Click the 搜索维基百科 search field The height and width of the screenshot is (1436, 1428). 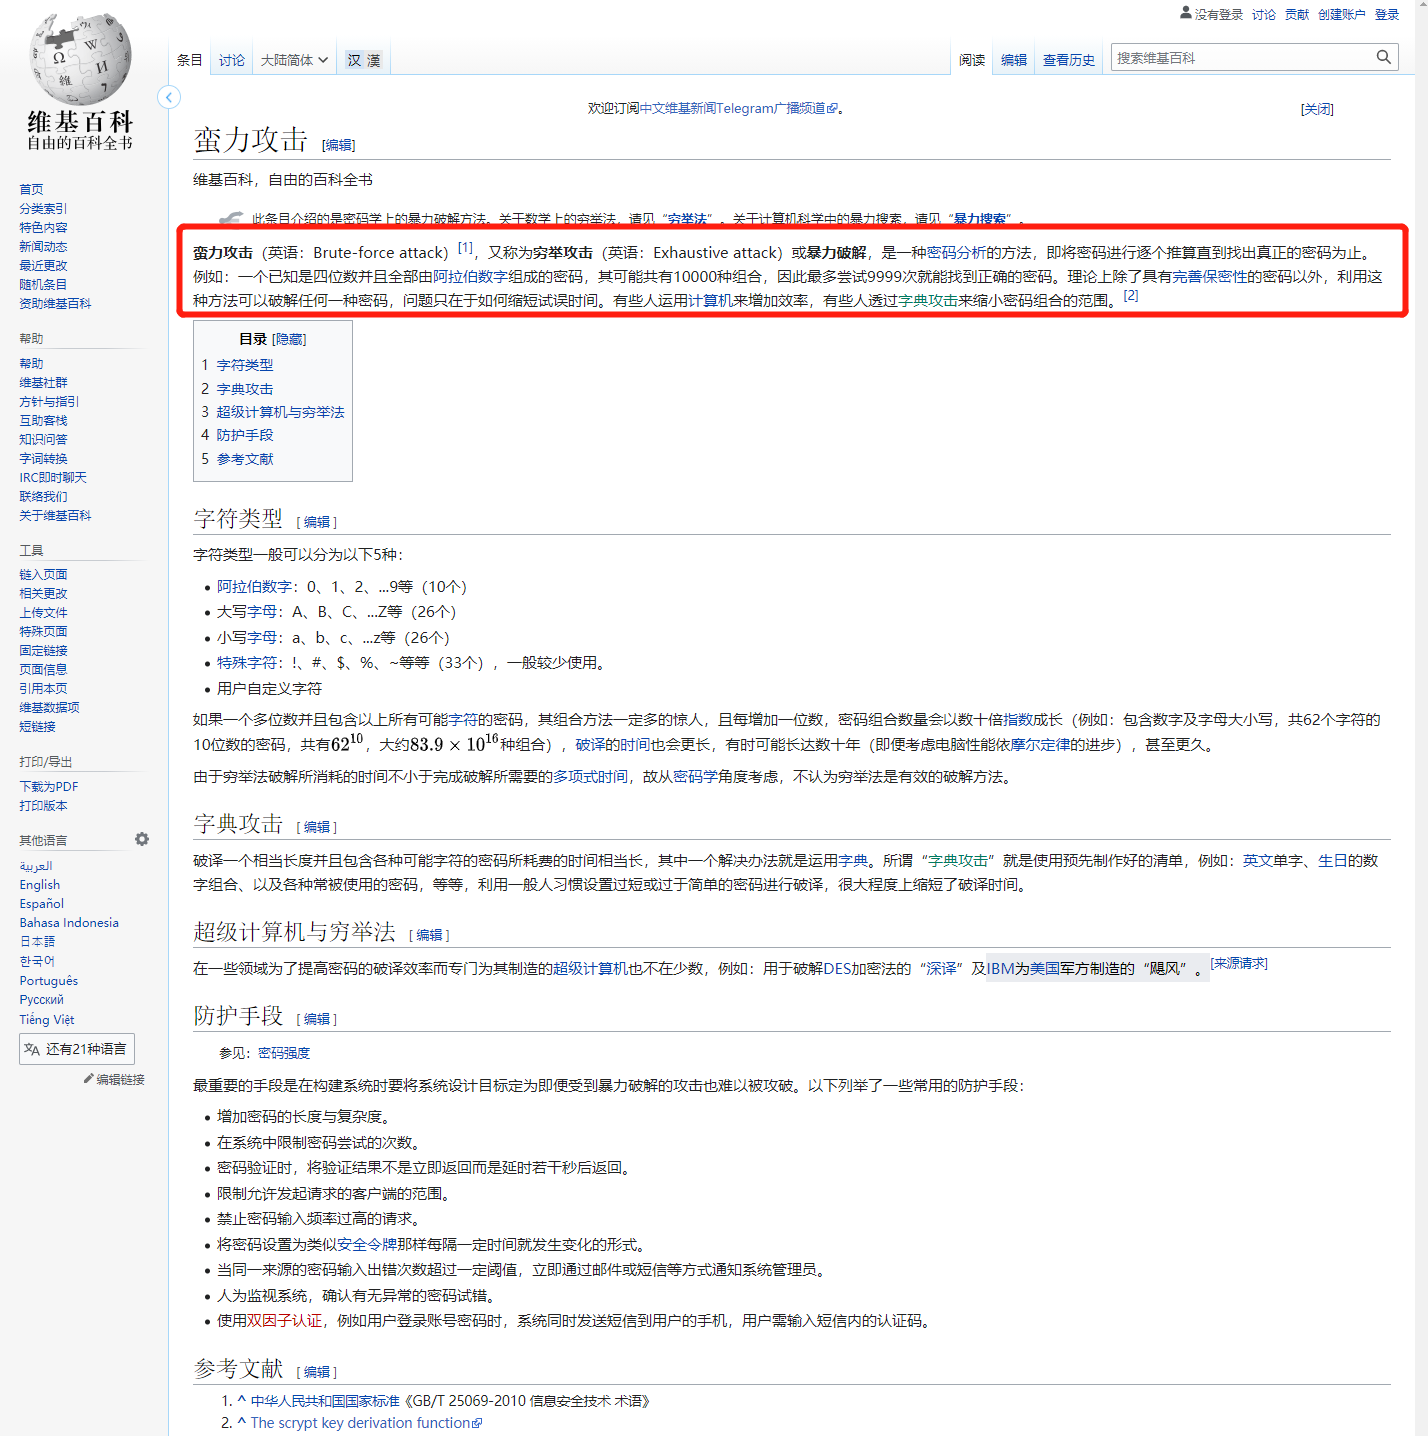(1240, 58)
